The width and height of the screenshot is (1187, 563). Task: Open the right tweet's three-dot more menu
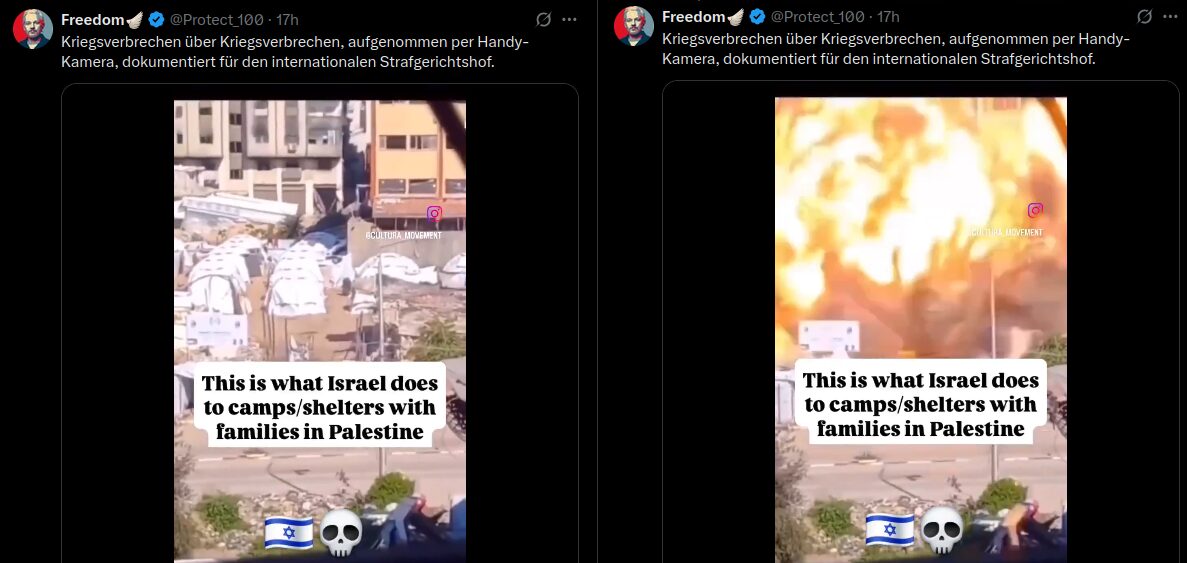(1170, 16)
